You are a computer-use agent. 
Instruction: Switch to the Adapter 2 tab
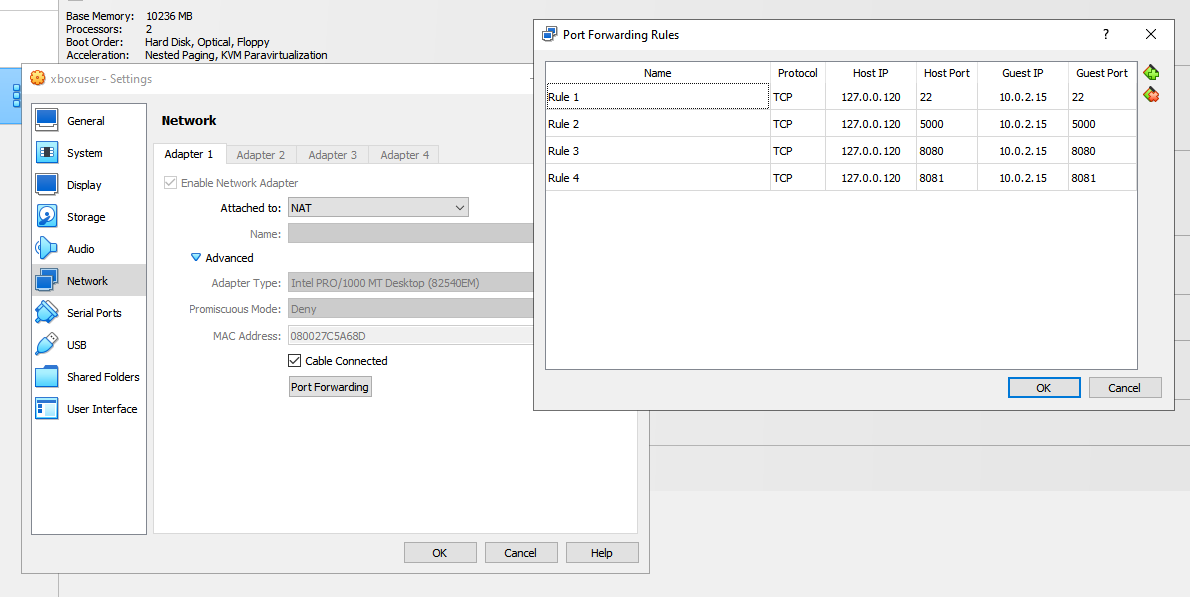point(260,155)
